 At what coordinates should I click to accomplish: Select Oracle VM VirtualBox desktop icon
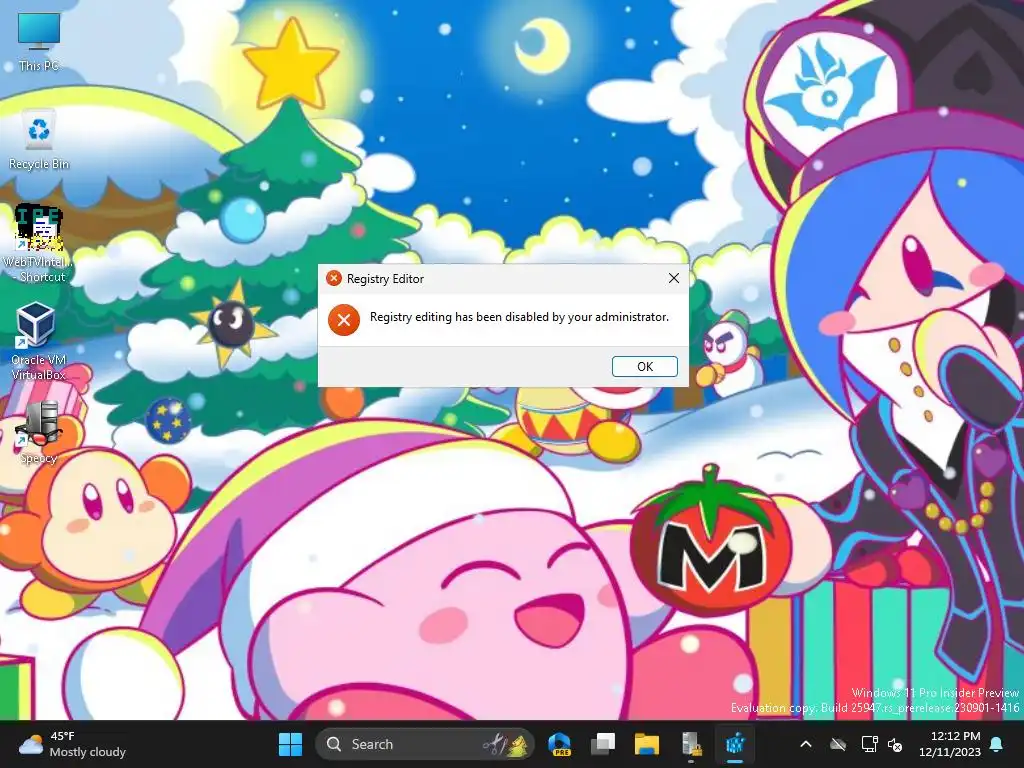[x=38, y=342]
